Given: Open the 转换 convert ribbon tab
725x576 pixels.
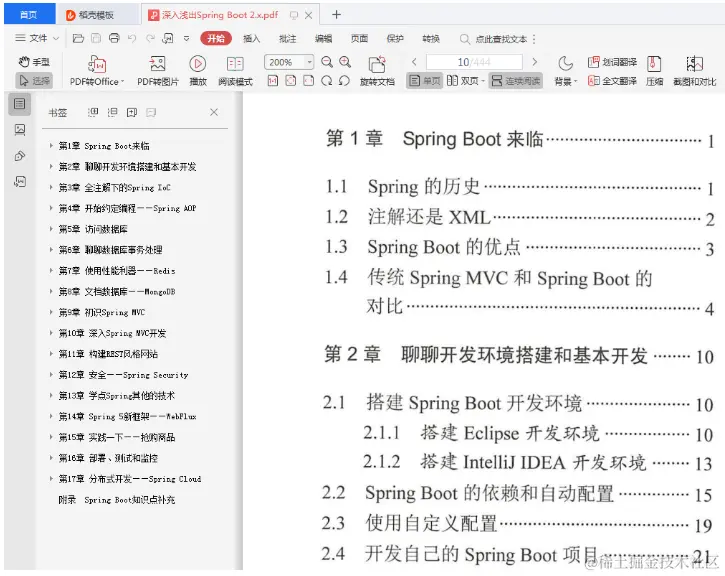Looking at the screenshot, I should coord(431,39).
